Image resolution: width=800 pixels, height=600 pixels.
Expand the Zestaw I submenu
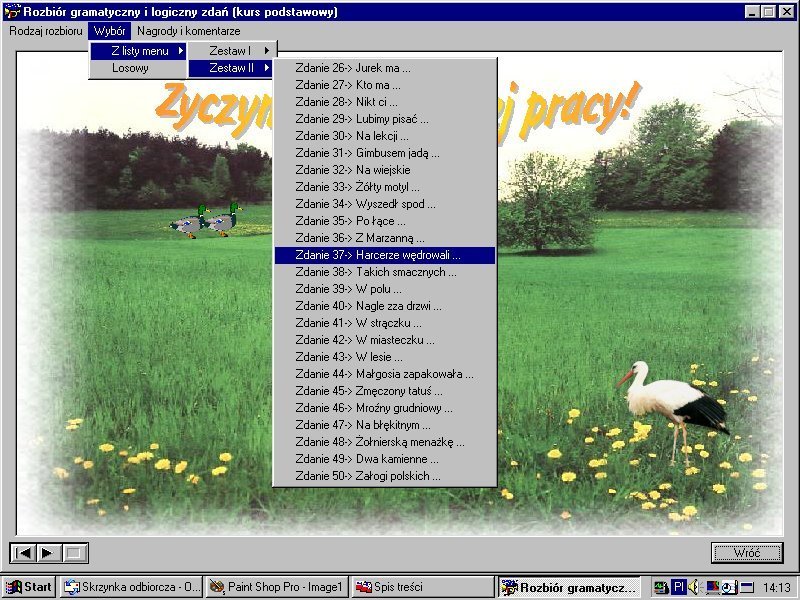point(238,50)
